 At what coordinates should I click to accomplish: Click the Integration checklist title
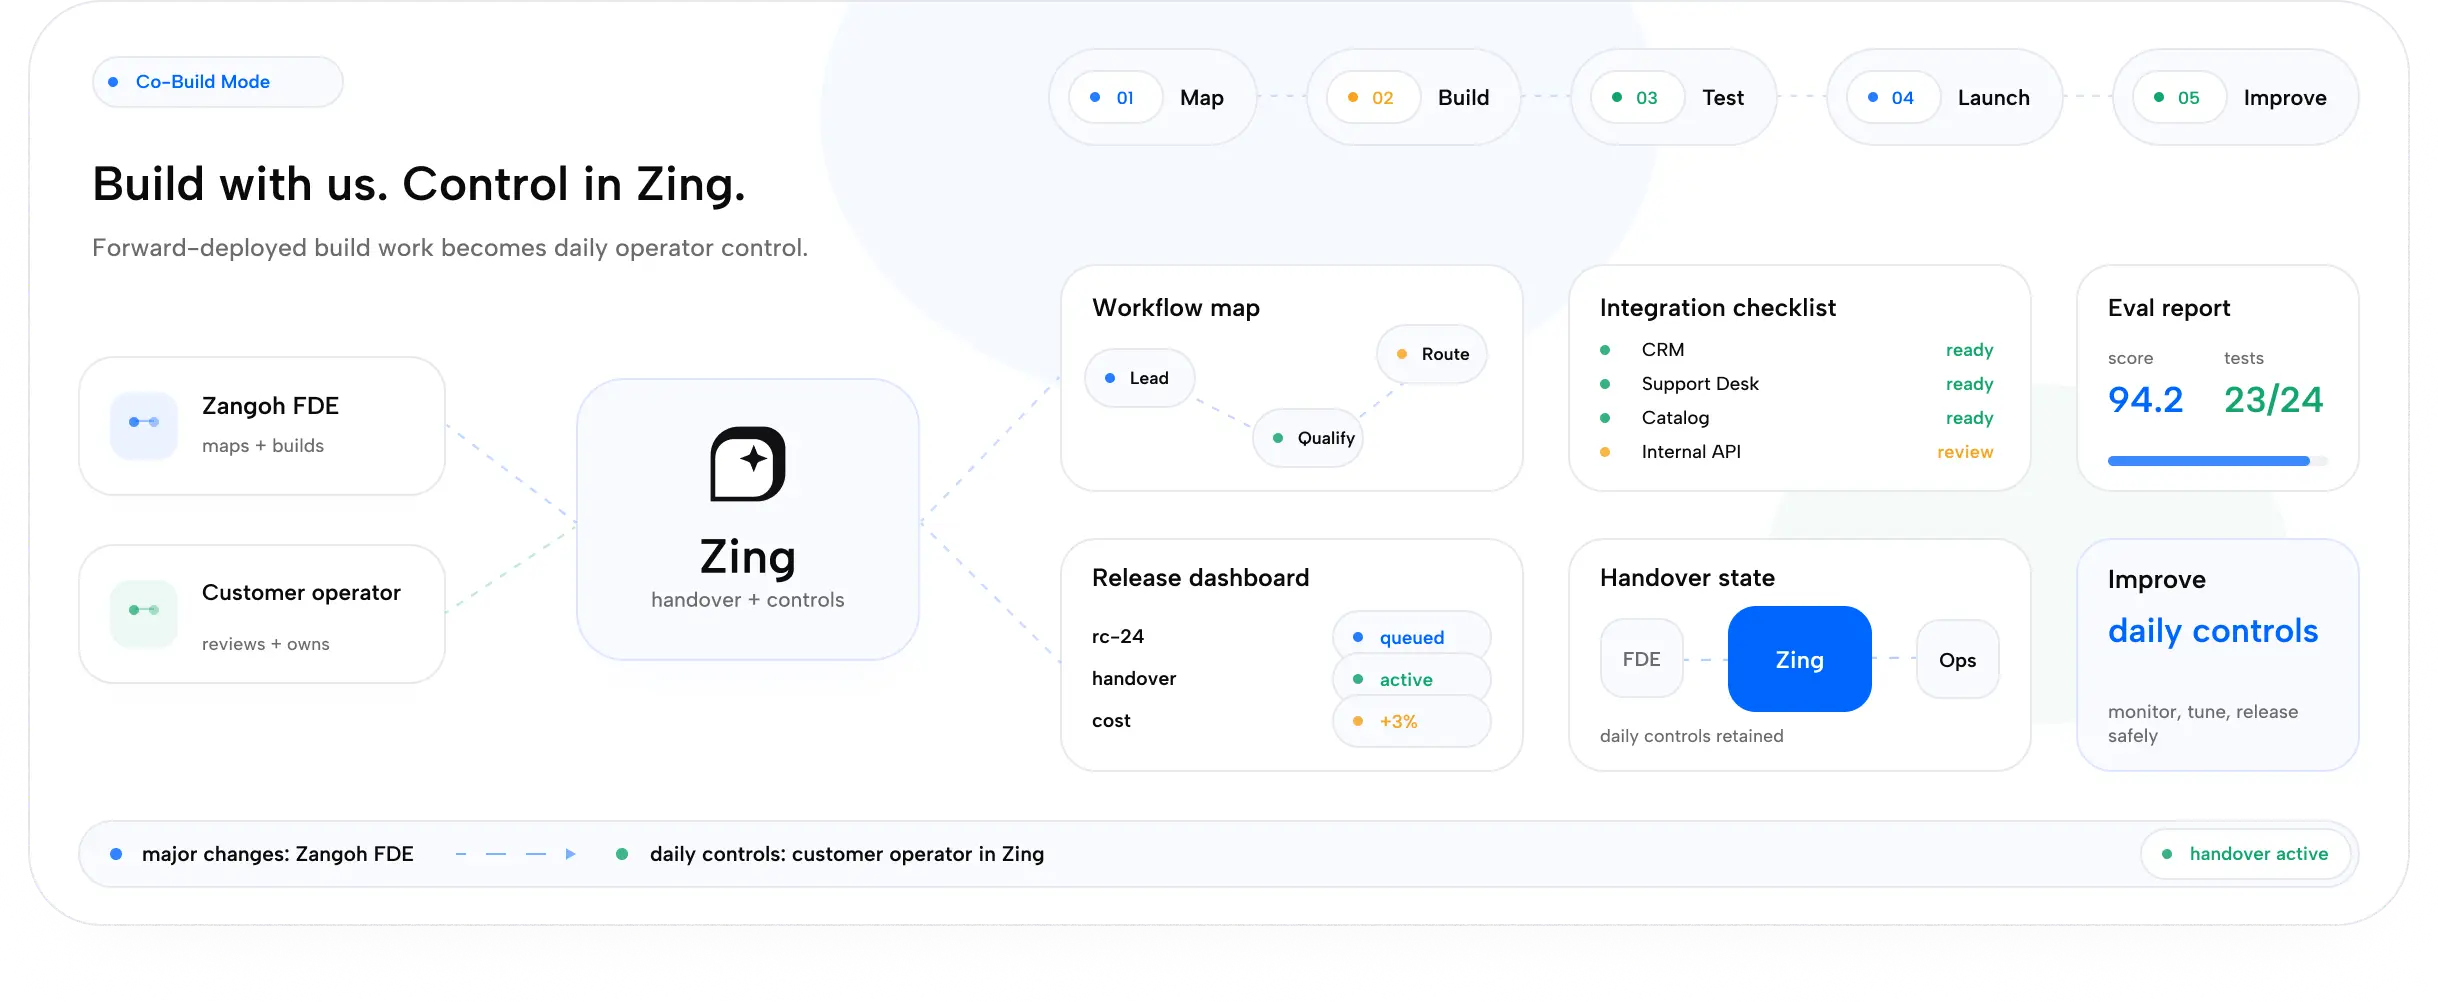pyautogui.click(x=1718, y=308)
